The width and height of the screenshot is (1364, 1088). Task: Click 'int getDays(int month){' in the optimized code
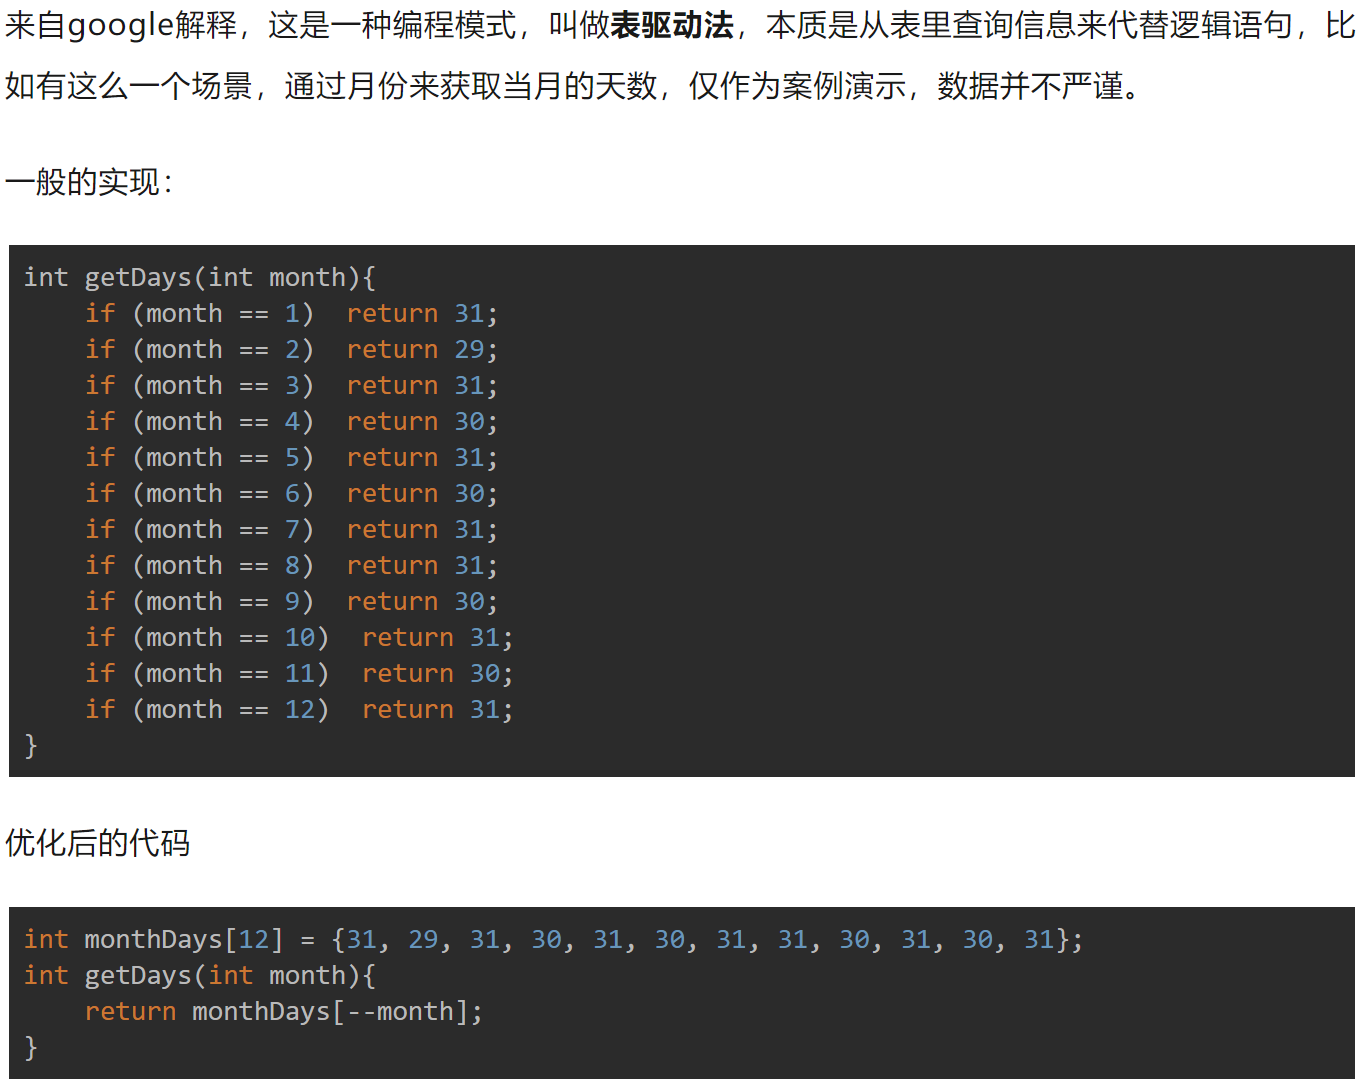[x=199, y=975]
